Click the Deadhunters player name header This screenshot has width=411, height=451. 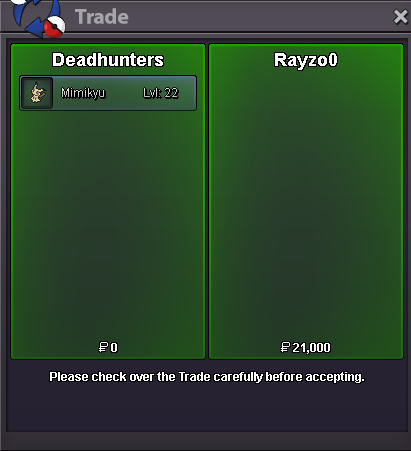click(x=108, y=60)
